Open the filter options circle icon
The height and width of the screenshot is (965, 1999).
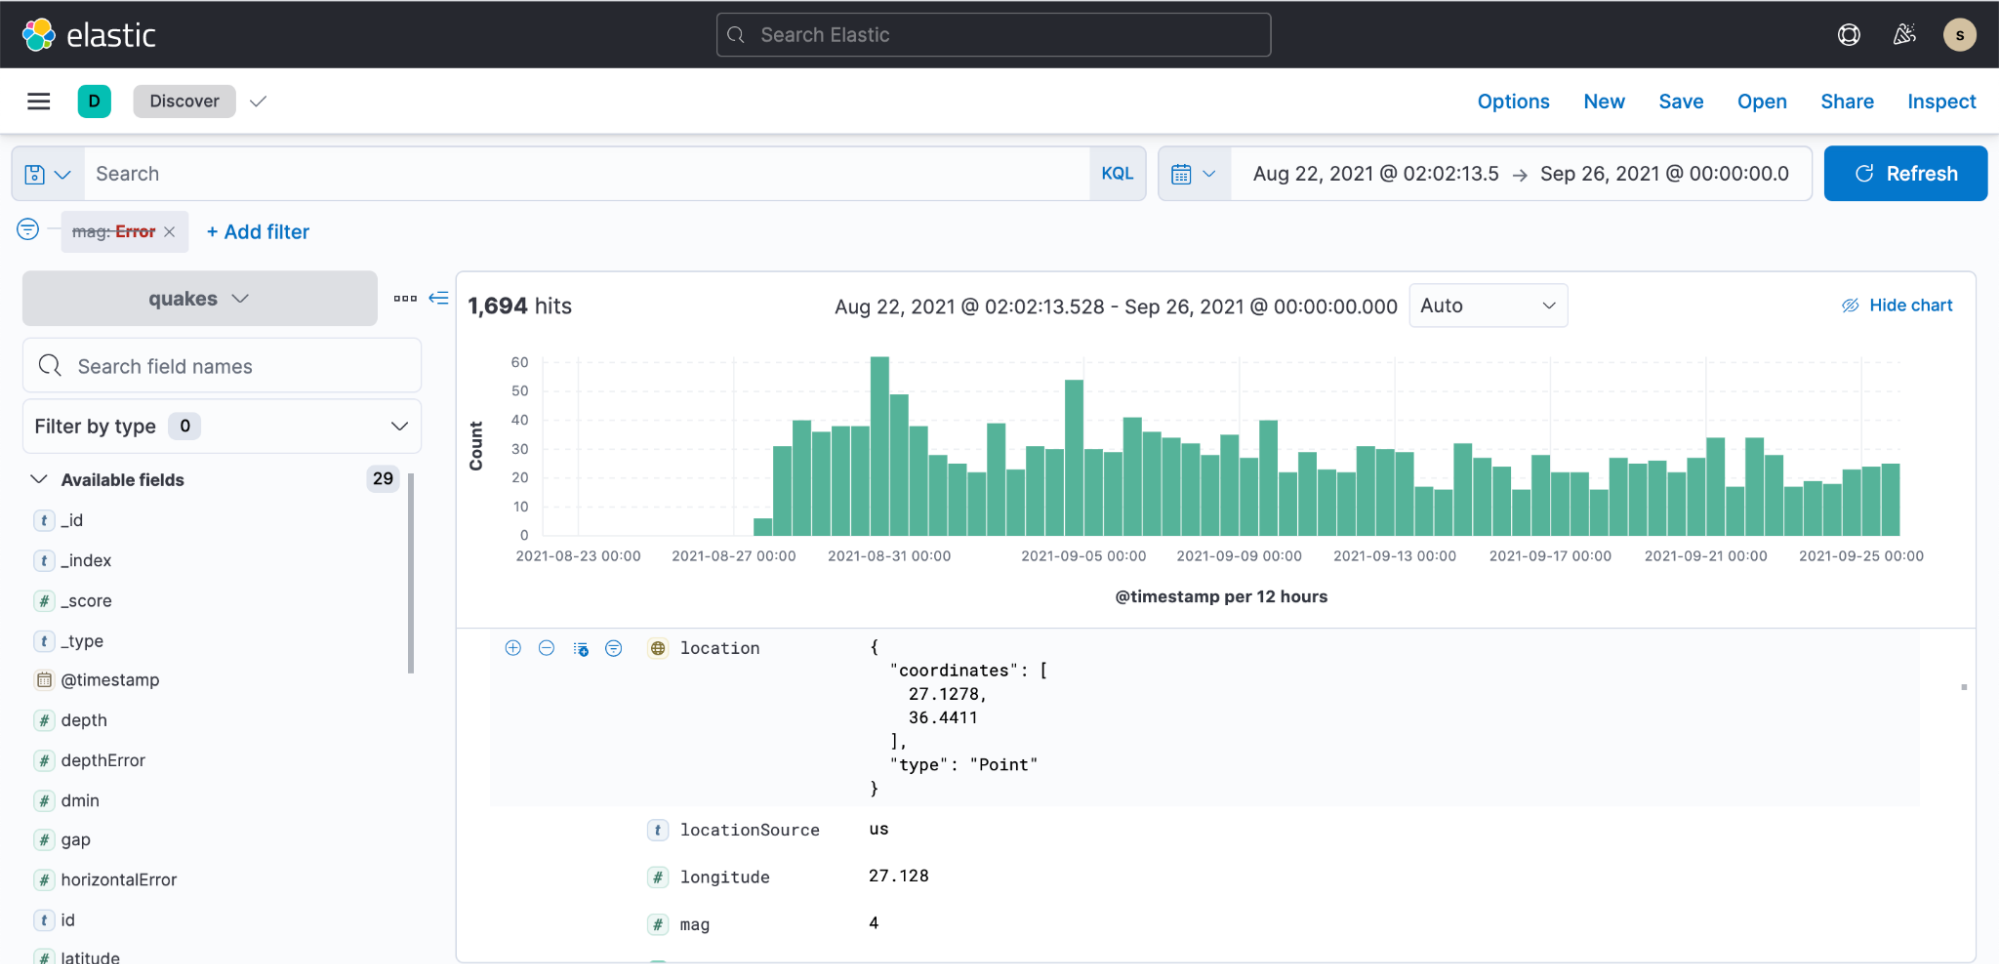coord(28,230)
